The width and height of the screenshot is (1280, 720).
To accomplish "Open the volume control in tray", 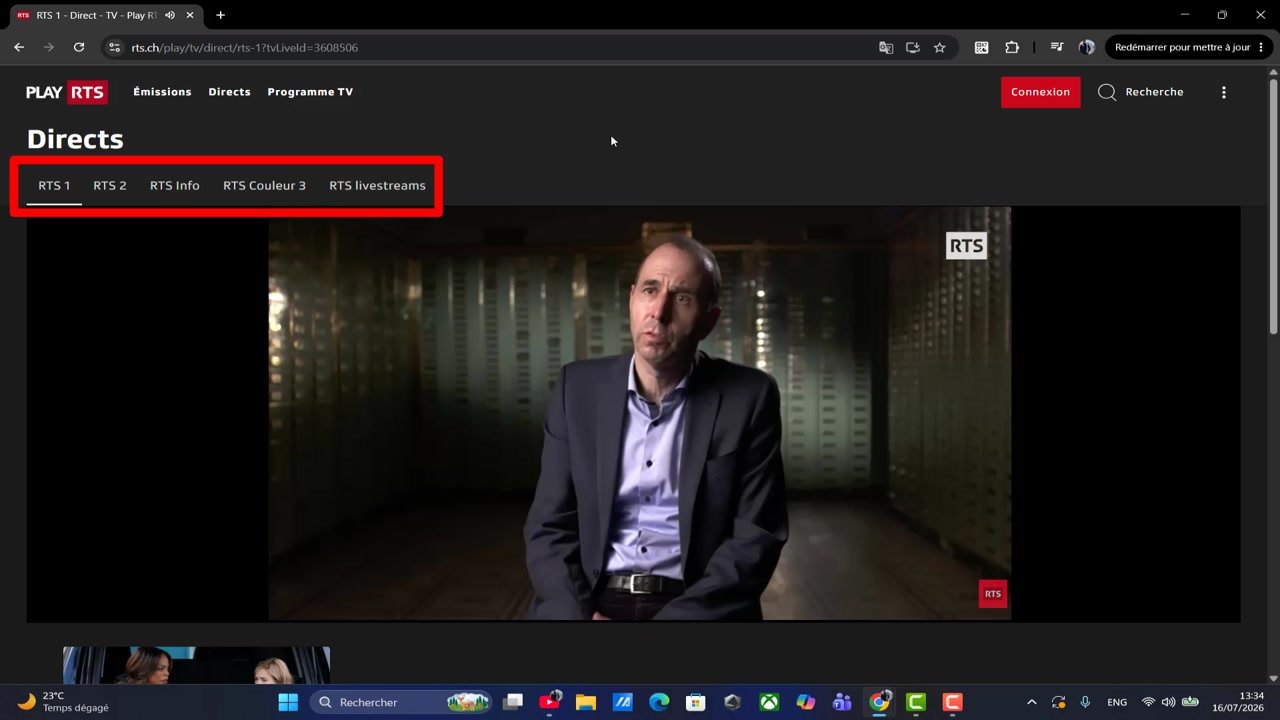I will click(1168, 702).
